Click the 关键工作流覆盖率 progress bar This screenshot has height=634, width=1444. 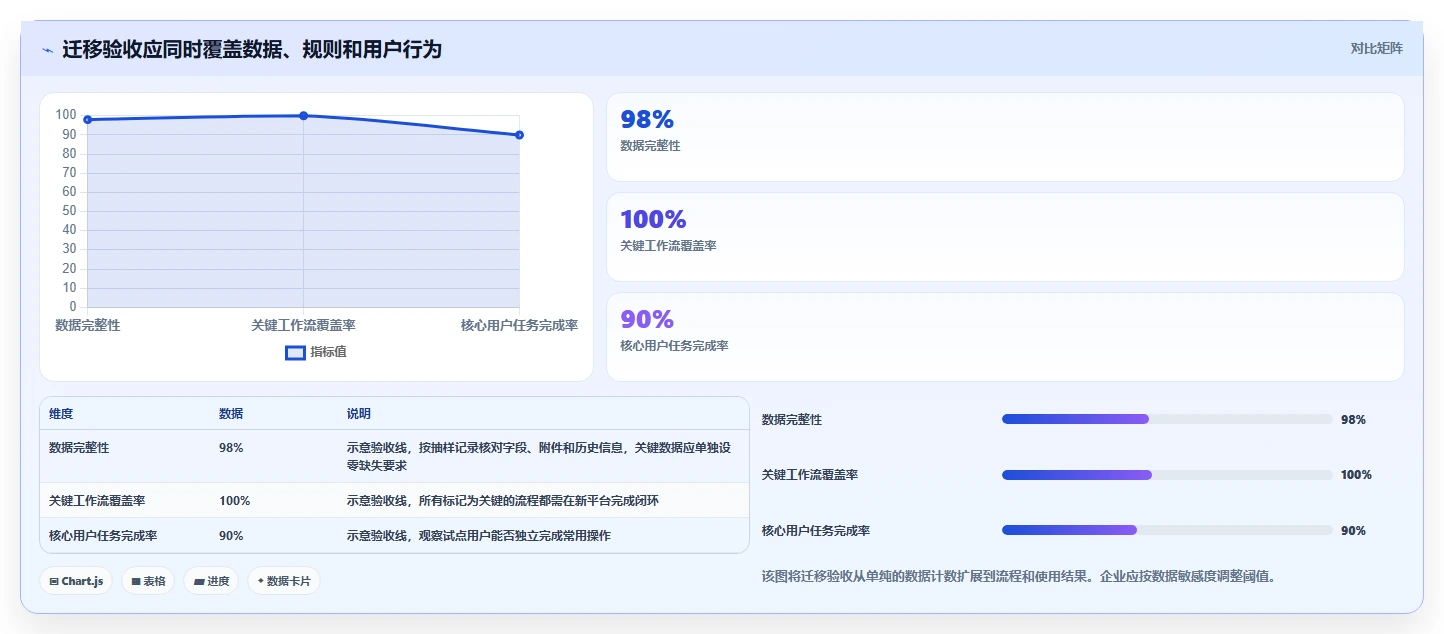click(x=1167, y=475)
